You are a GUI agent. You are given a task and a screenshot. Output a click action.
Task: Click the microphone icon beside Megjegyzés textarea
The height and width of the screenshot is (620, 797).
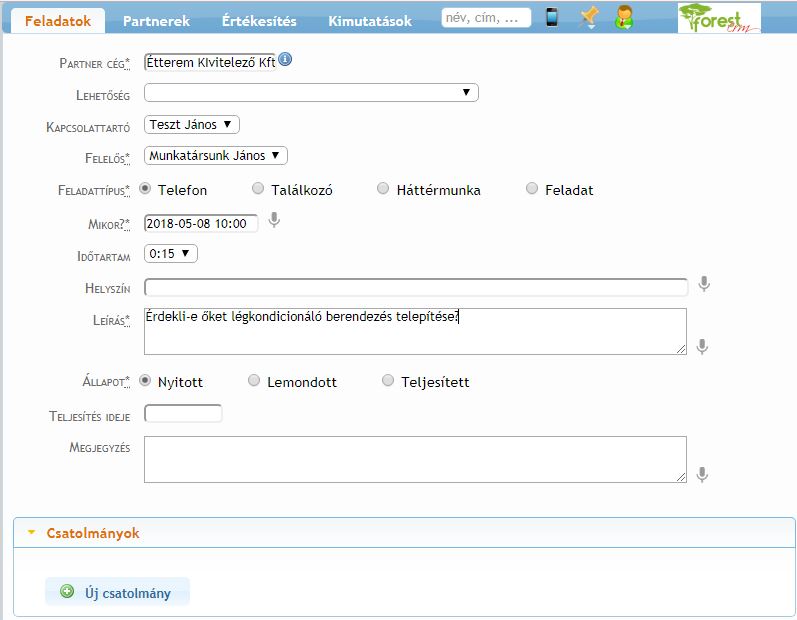pyautogui.click(x=703, y=474)
